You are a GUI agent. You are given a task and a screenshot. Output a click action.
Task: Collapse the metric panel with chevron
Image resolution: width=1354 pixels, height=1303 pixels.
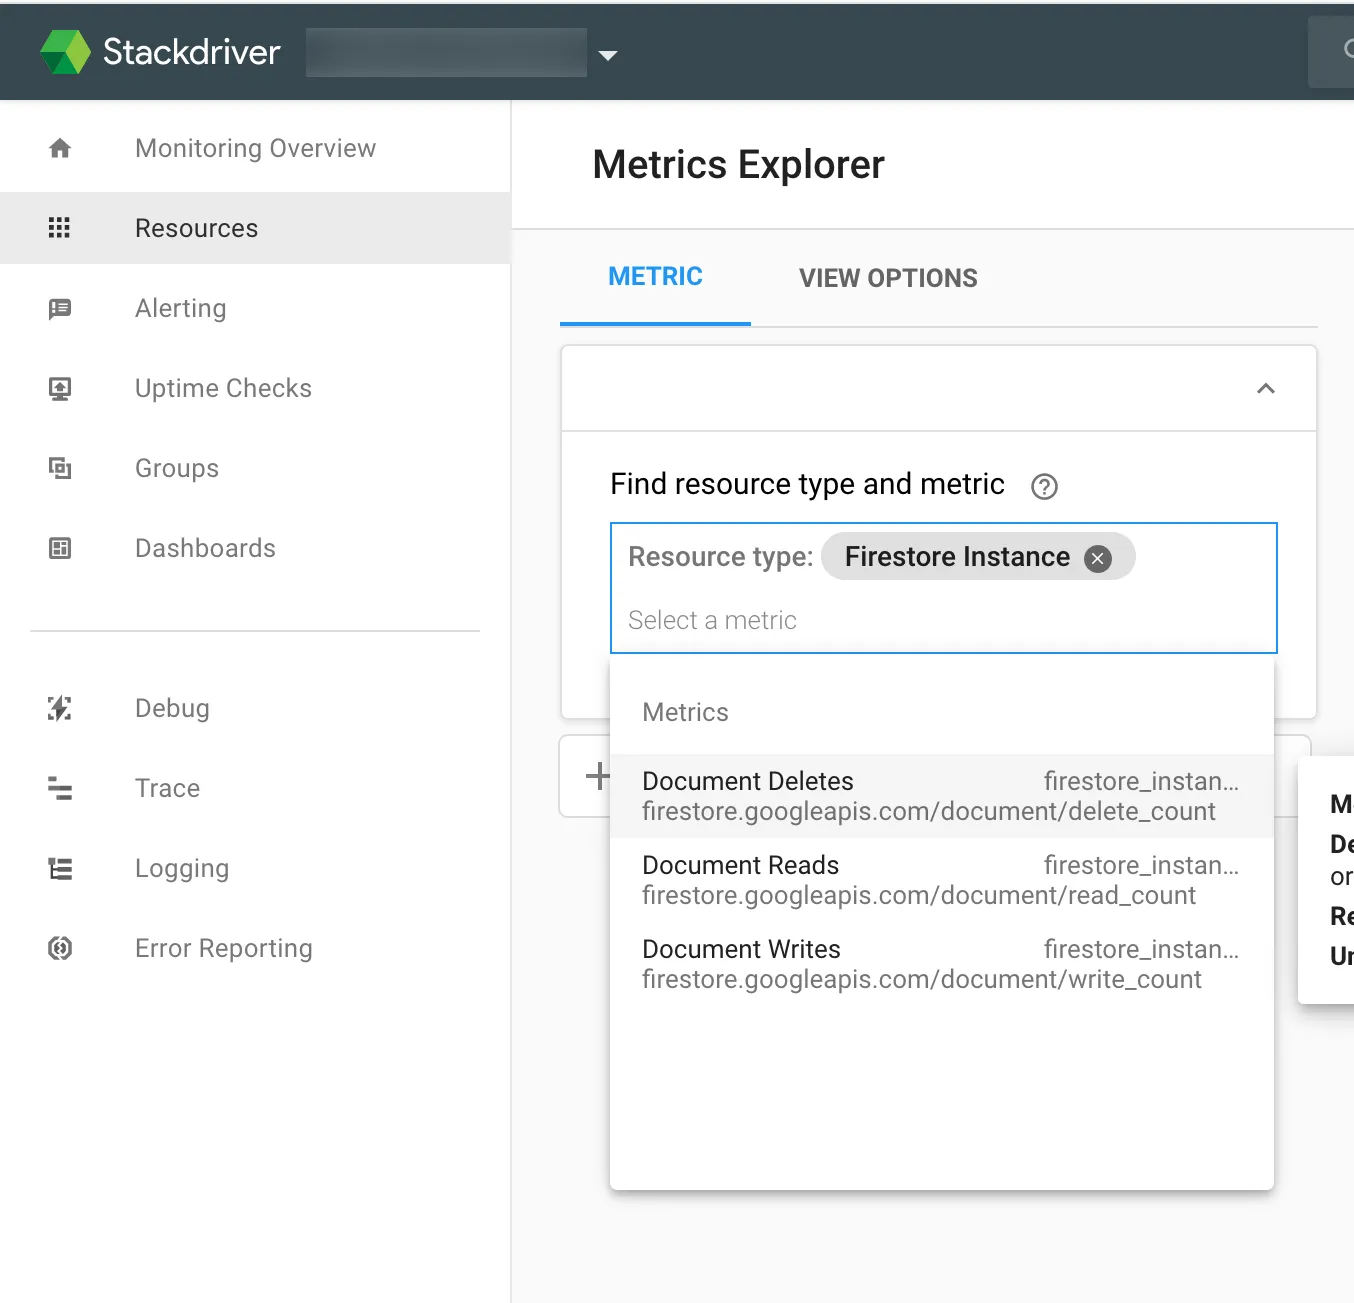point(1266,389)
